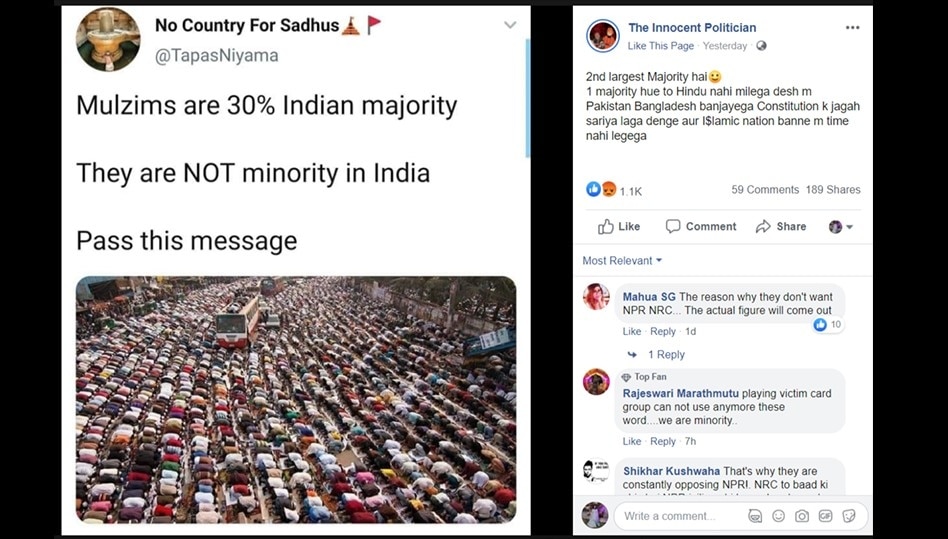Expand the tweet options chevron
The image size is (948, 539).
tap(510, 25)
